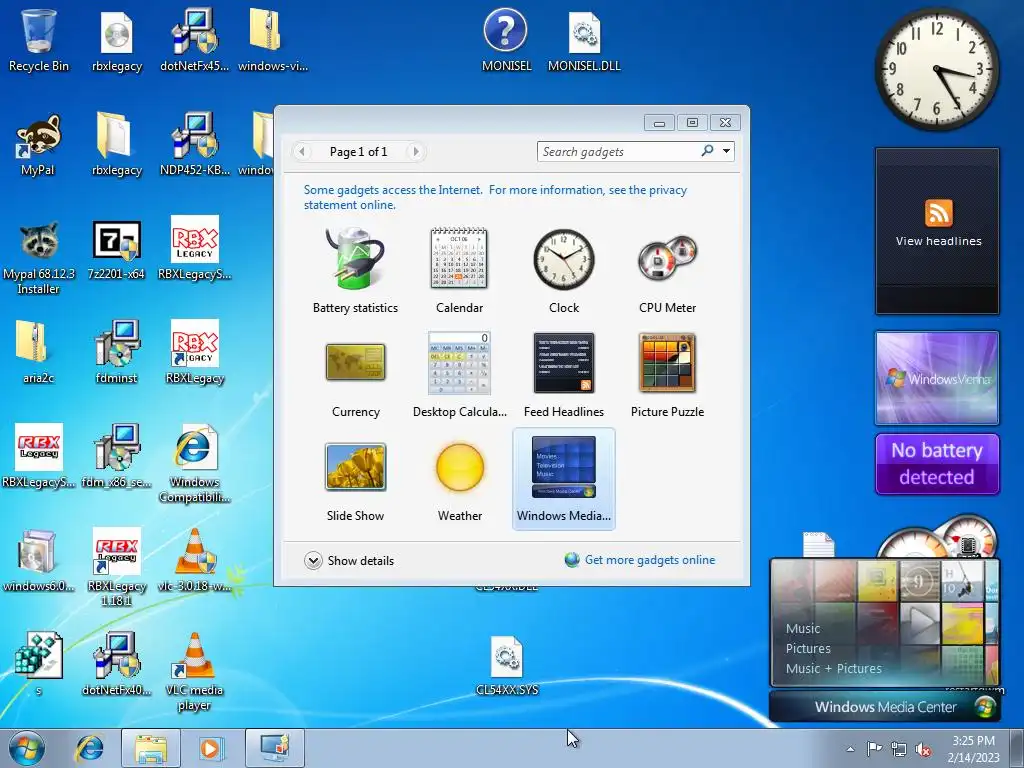Click the No battery detected gadget
Image resolution: width=1024 pixels, height=768 pixels.
[x=936, y=464]
